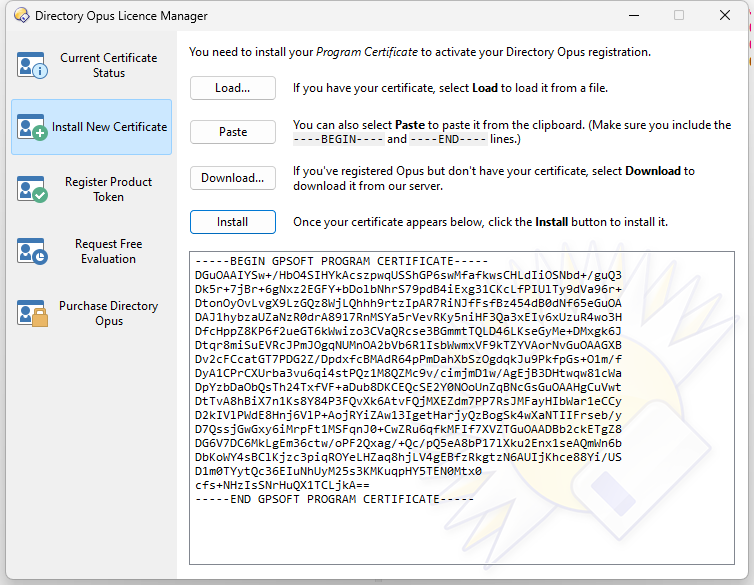
Task: Click the Load... button
Action: coord(233,88)
